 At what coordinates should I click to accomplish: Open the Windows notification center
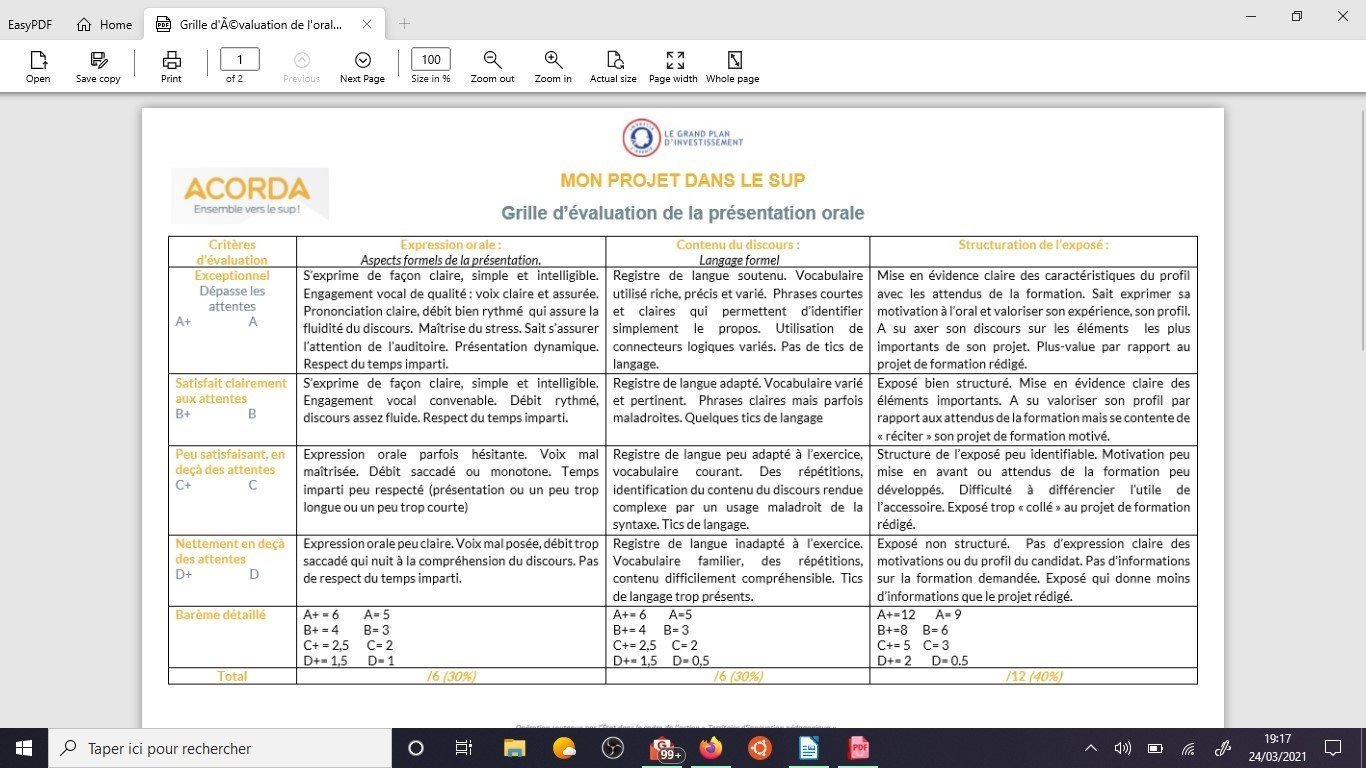coord(1332,748)
